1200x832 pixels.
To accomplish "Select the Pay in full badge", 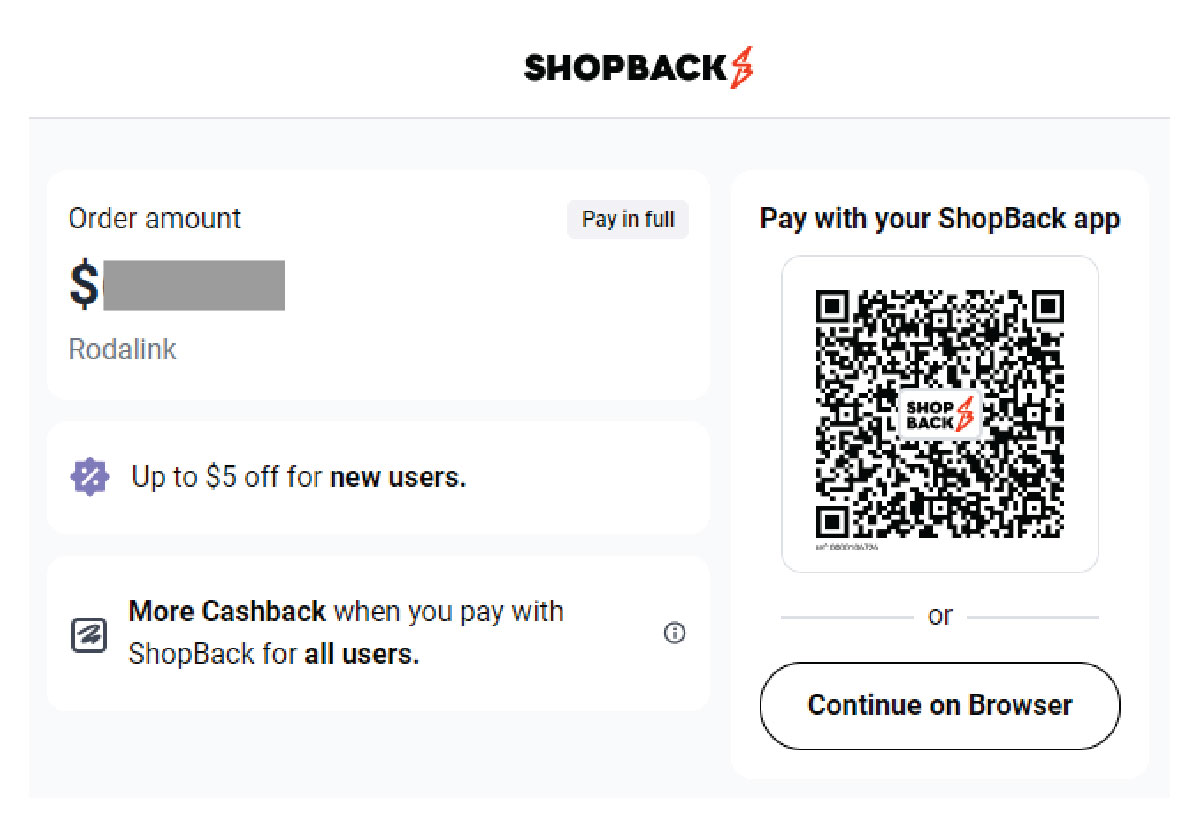I will (627, 219).
